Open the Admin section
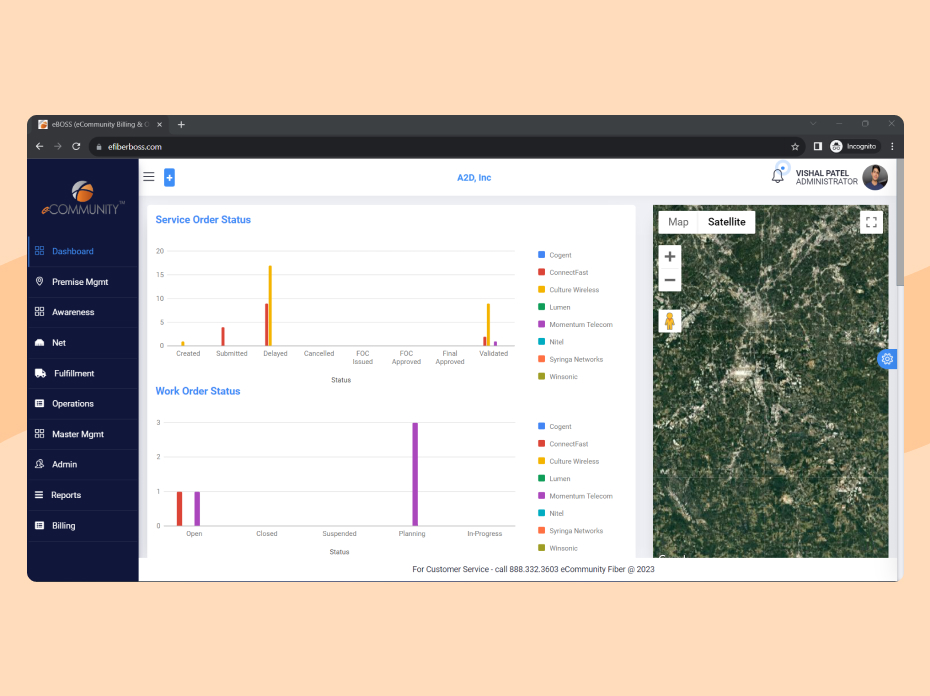The width and height of the screenshot is (930, 696). coord(83,465)
